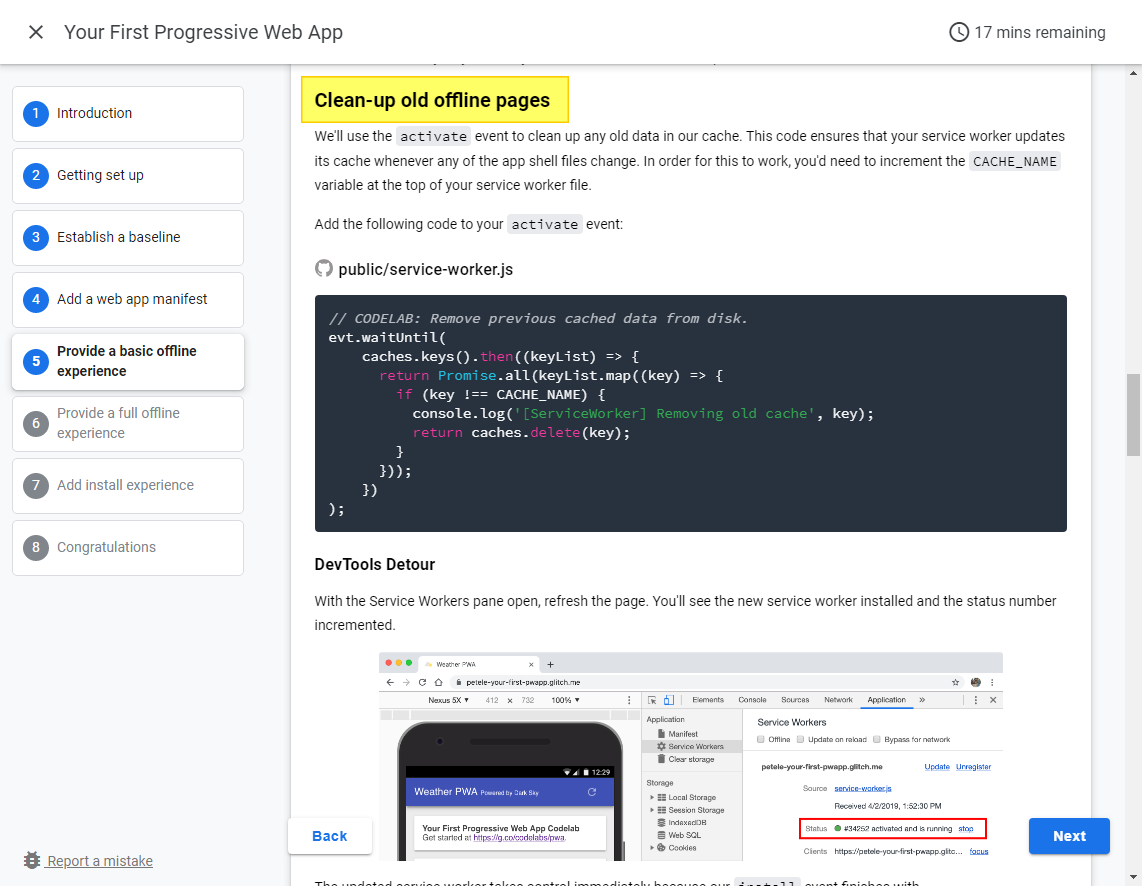Jump to step 6 Provide a full offline experience
The width and height of the screenshot is (1142, 886).
(x=127, y=424)
